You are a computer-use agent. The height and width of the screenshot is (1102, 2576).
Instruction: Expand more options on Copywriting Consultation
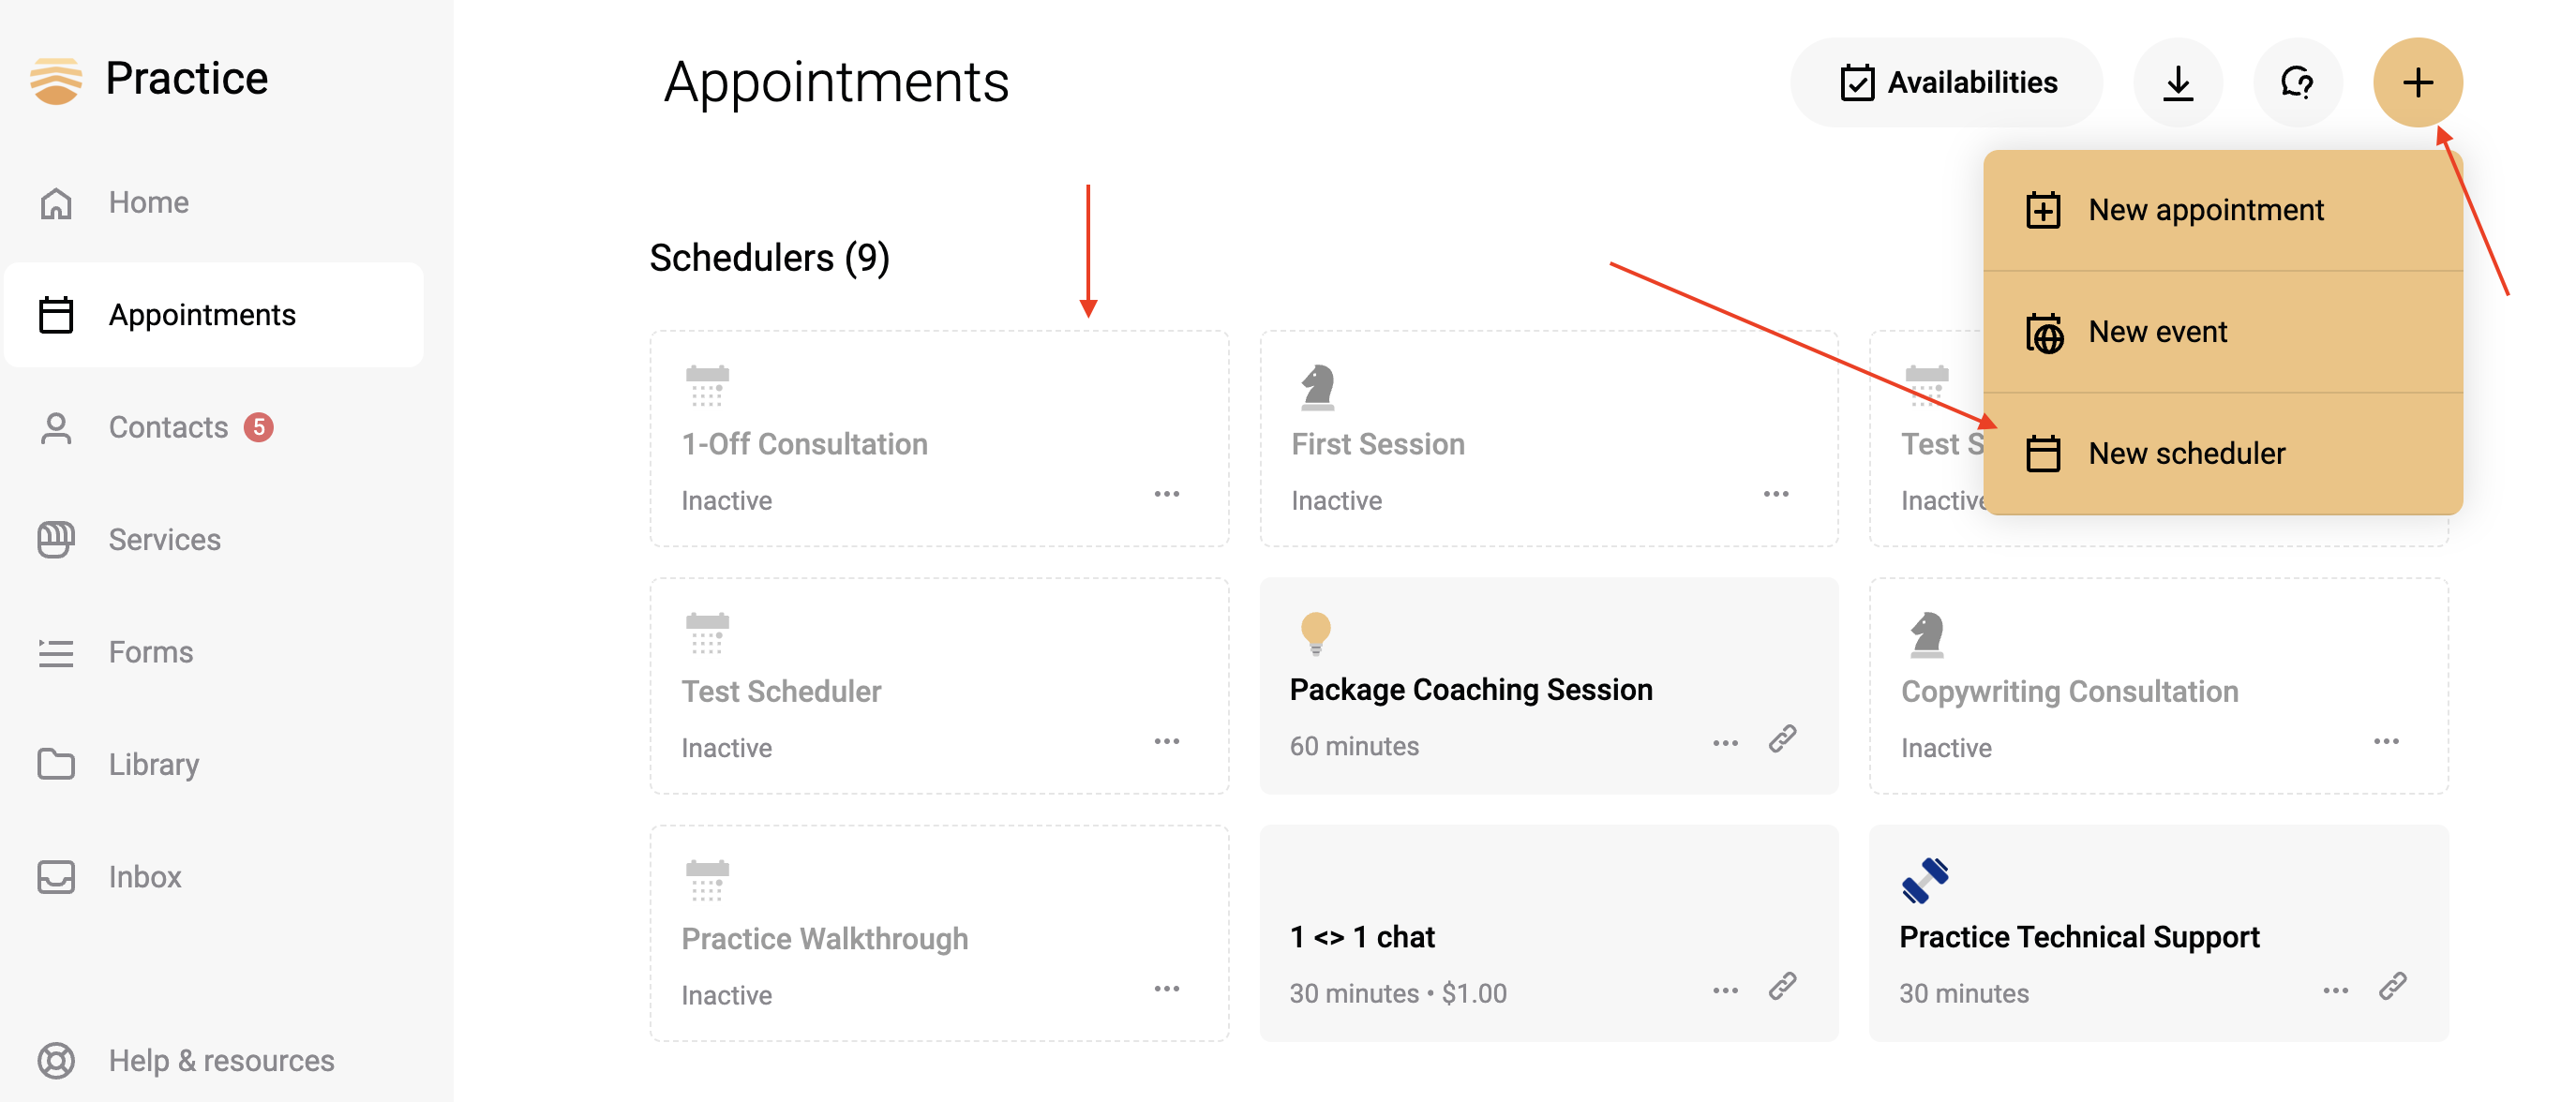point(2386,741)
